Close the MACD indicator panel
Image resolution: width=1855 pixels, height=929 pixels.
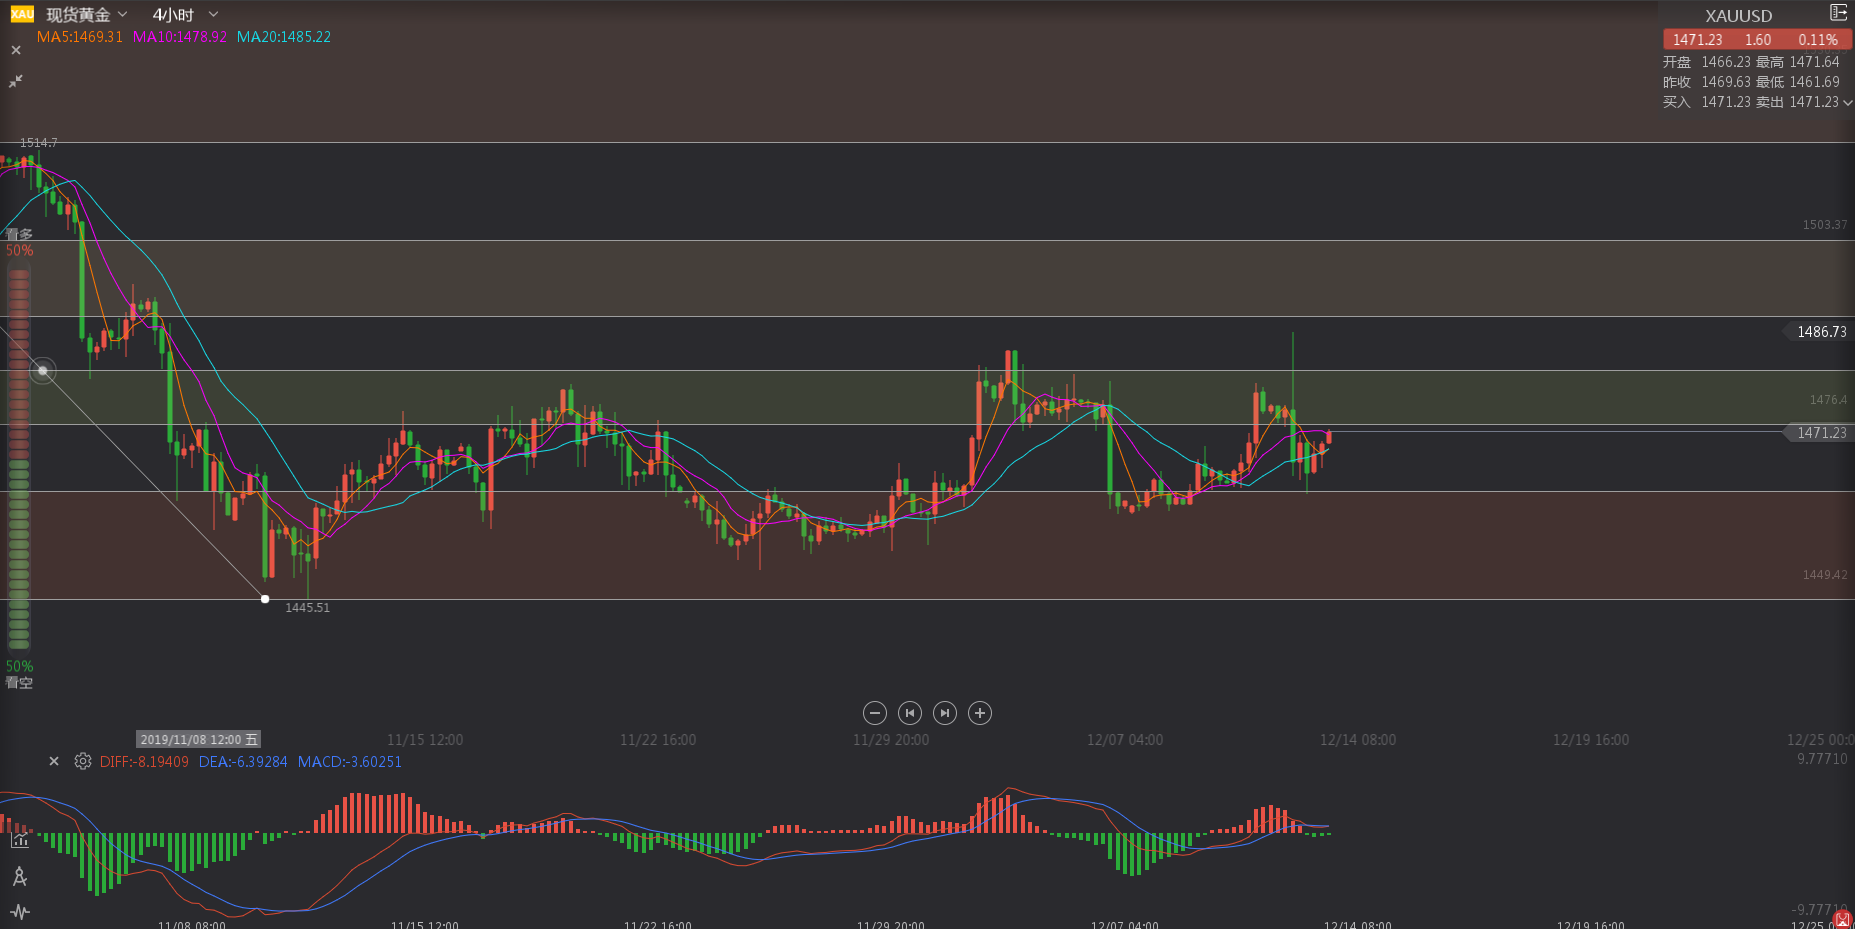click(54, 762)
